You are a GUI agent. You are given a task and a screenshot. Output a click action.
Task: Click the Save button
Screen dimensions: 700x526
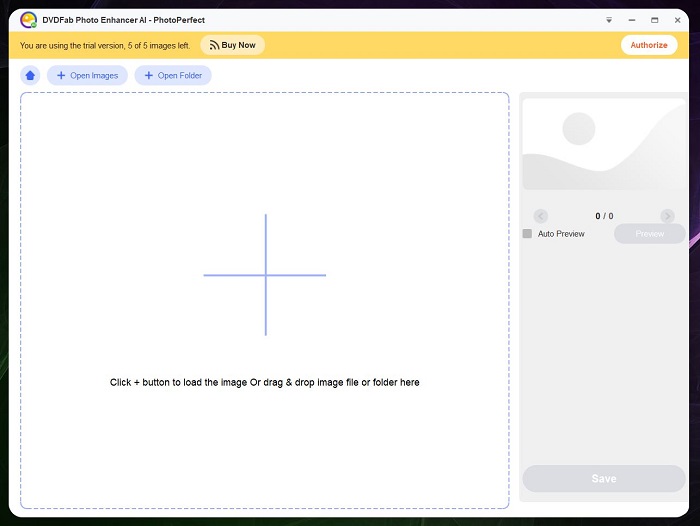point(604,479)
